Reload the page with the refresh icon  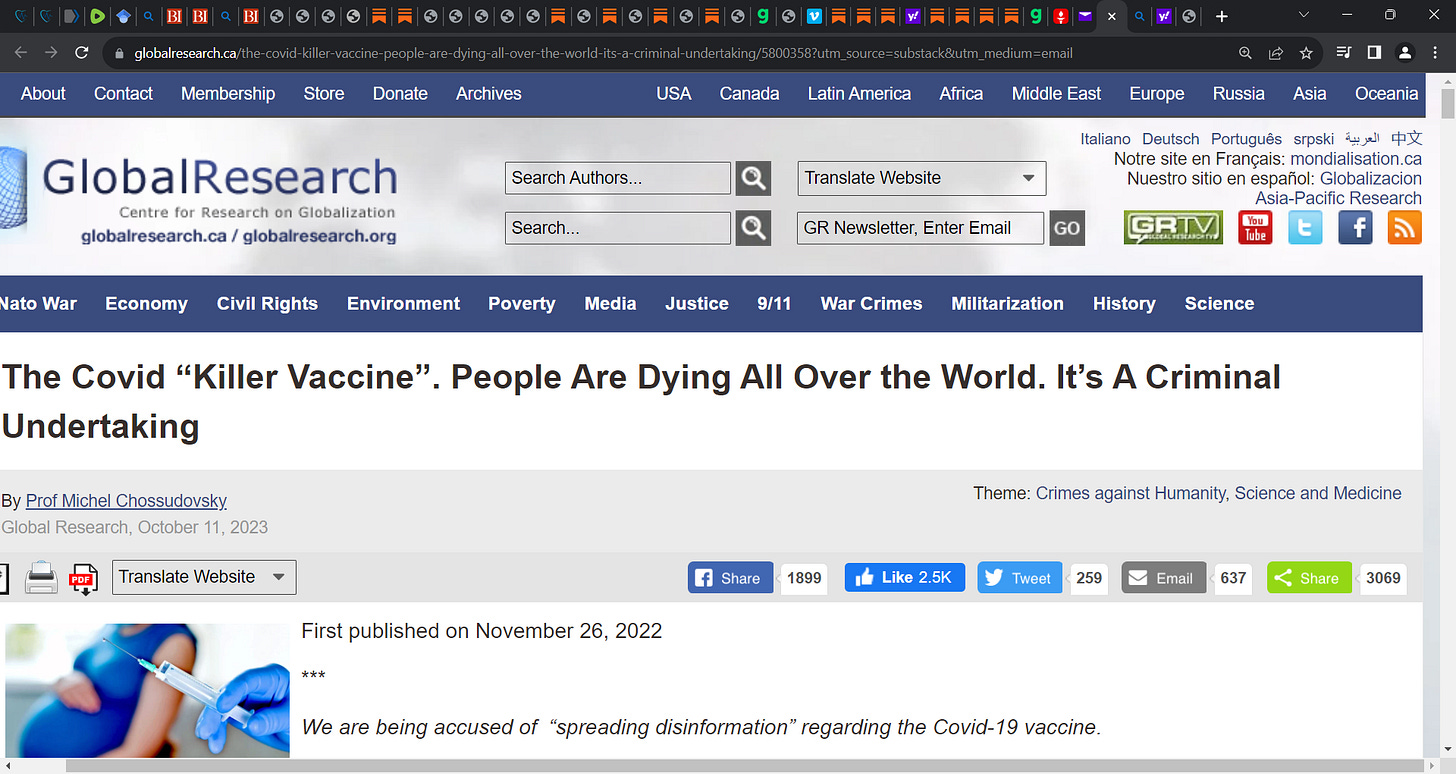point(82,53)
